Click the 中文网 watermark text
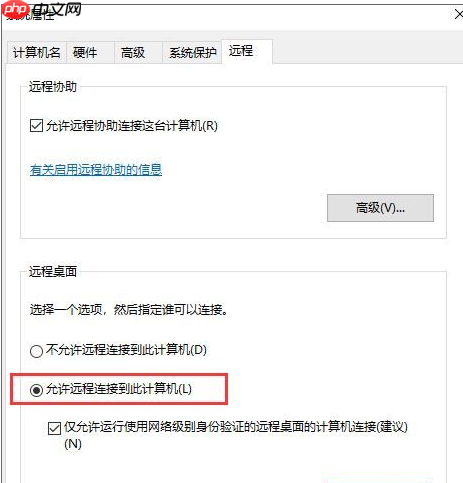Viewport: 463px width, 483px height. pos(57,9)
